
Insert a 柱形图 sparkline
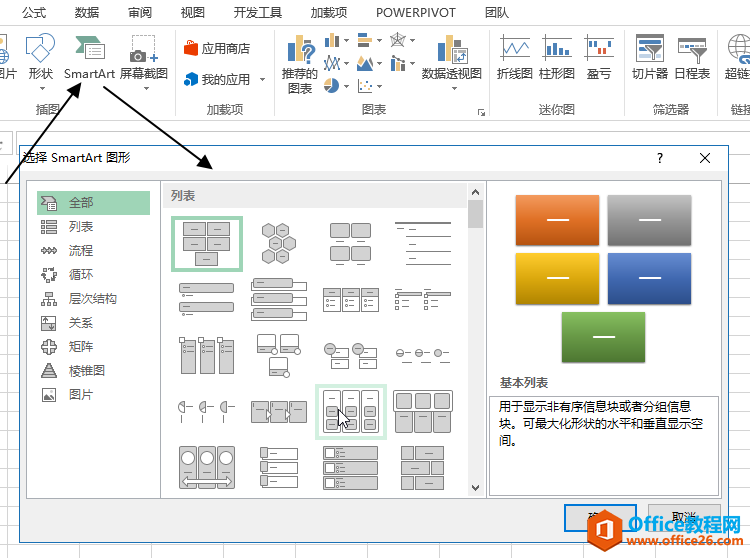[x=557, y=58]
